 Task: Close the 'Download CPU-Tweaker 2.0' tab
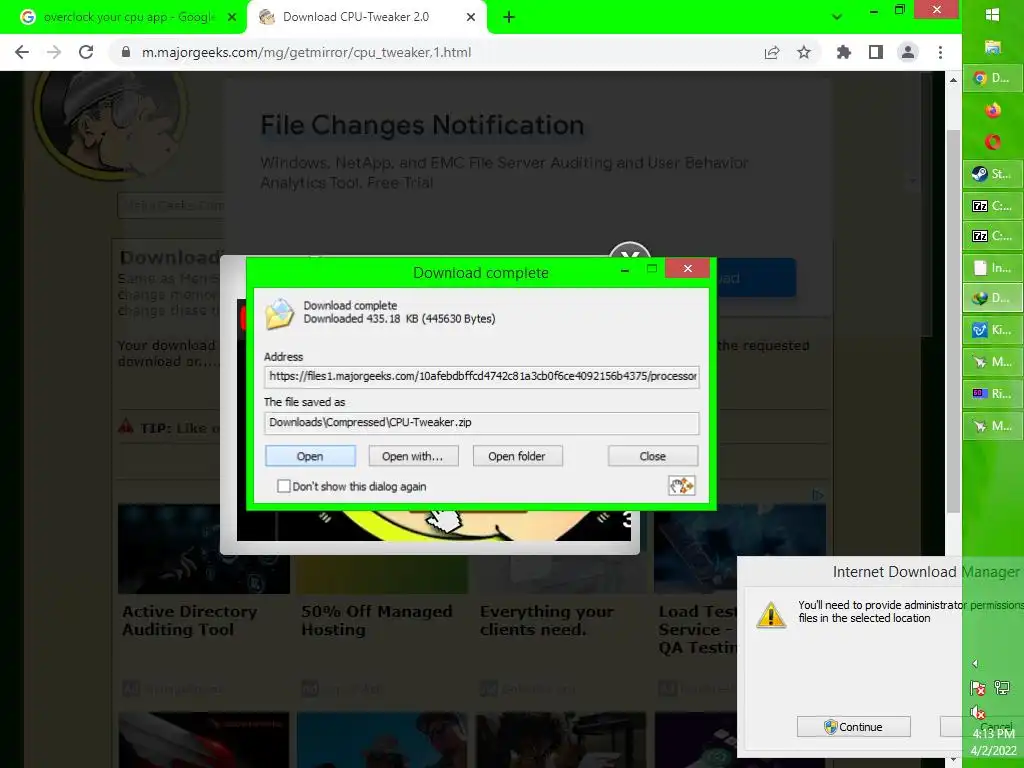coord(471,17)
